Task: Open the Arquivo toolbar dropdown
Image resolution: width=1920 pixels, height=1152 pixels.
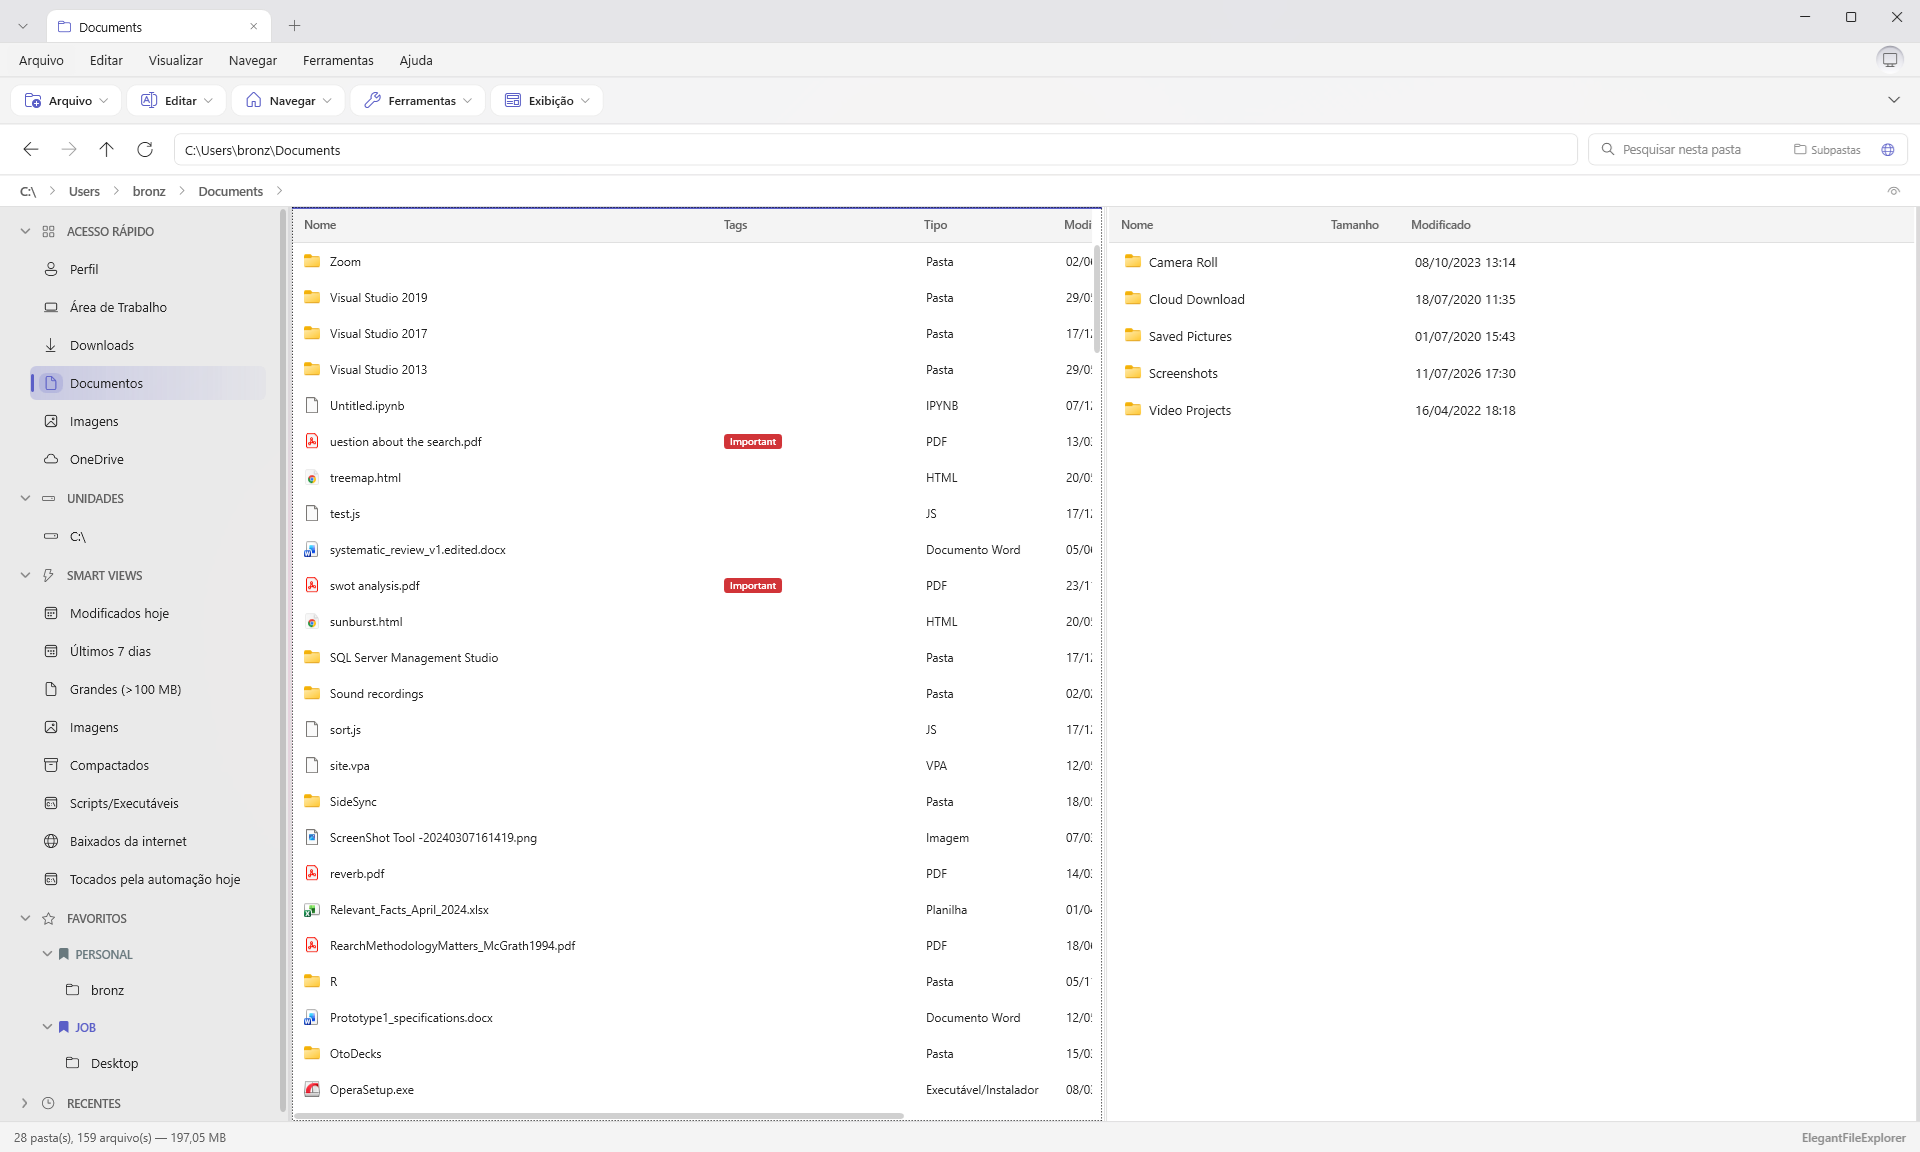Action: point(67,100)
